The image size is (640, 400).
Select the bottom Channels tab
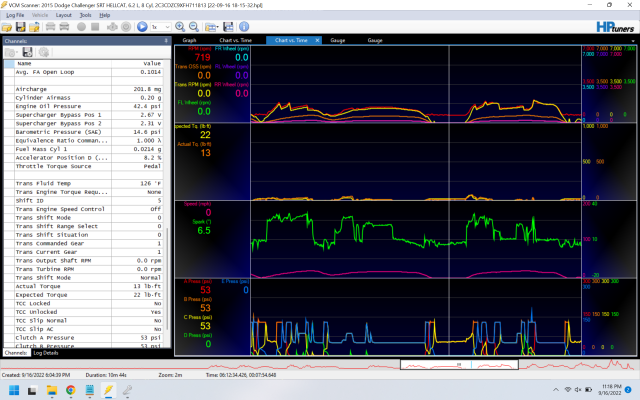coord(16,353)
